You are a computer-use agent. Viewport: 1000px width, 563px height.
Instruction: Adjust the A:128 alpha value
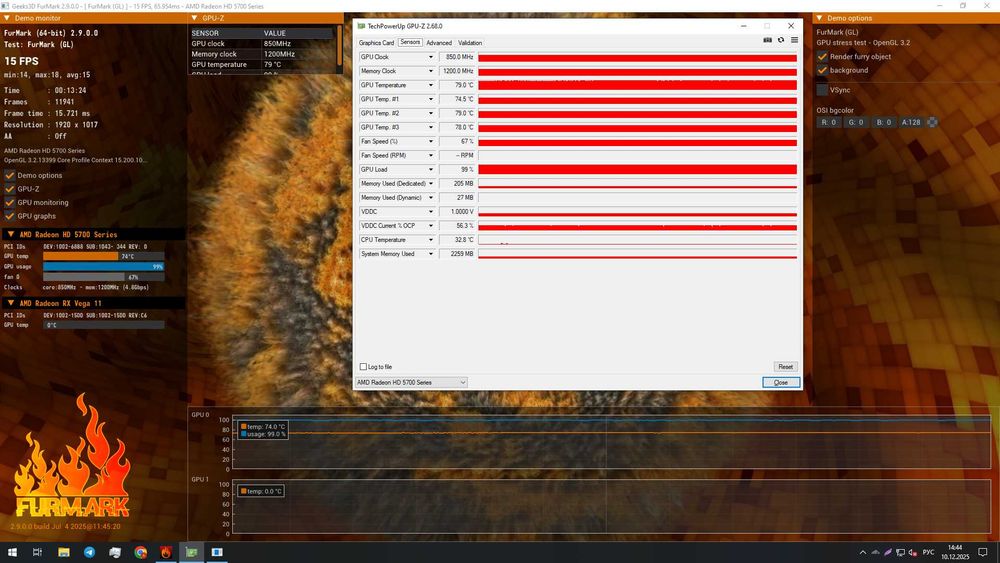pos(911,122)
